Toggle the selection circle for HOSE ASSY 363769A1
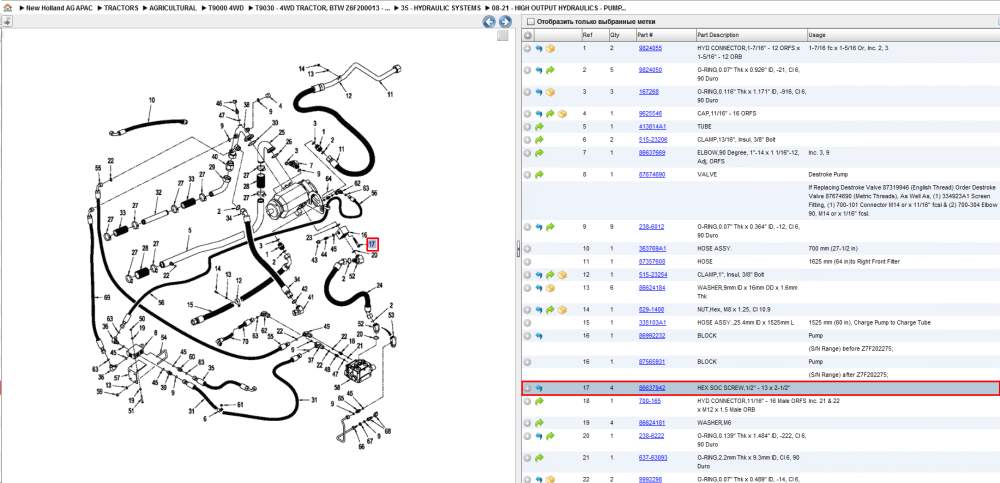The width and height of the screenshot is (1000, 483). pyautogui.click(x=527, y=248)
